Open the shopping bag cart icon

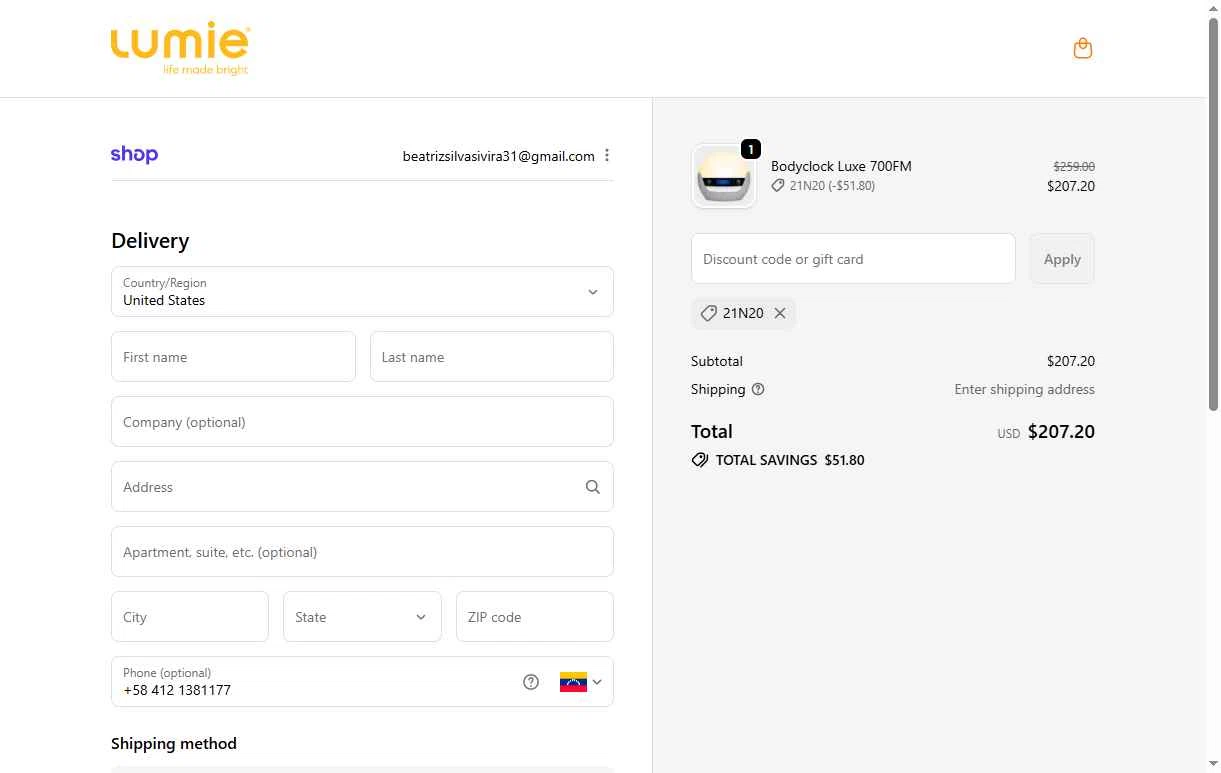[x=1082, y=48]
